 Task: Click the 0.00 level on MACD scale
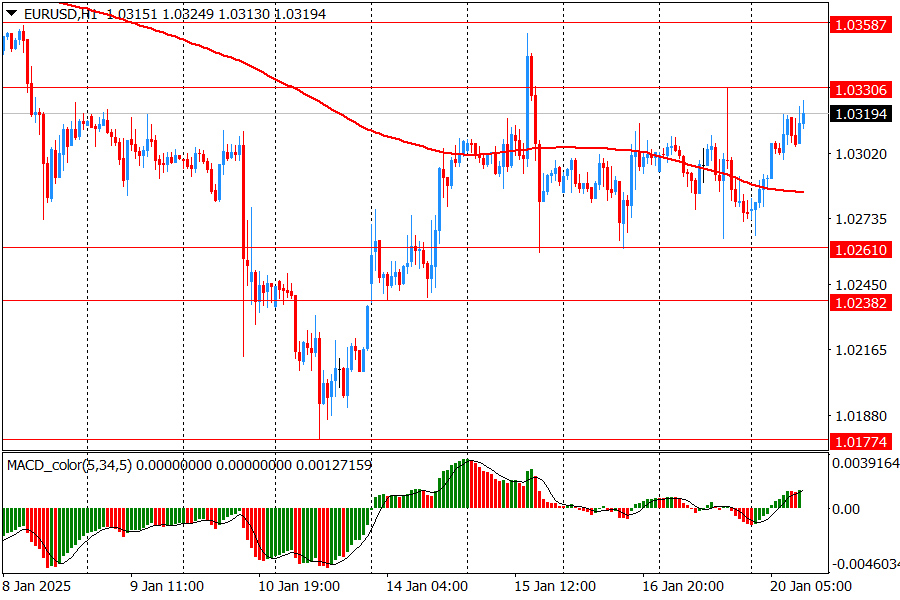(846, 509)
